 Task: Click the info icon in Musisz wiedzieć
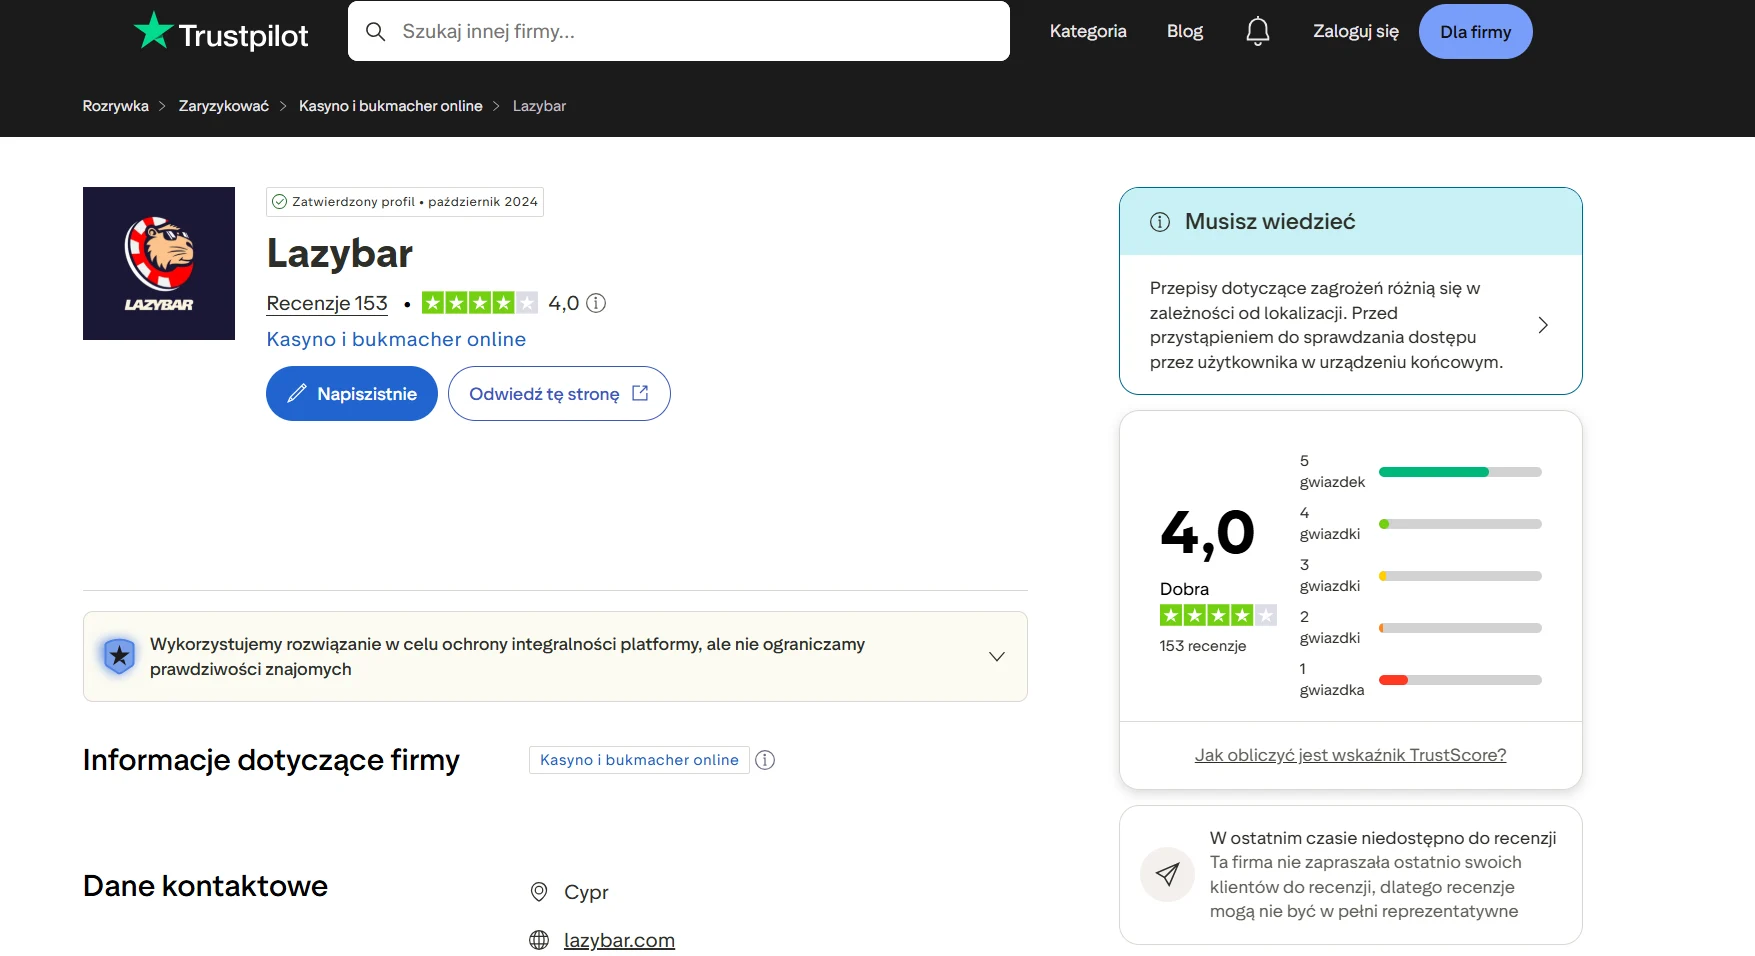pyautogui.click(x=1160, y=222)
